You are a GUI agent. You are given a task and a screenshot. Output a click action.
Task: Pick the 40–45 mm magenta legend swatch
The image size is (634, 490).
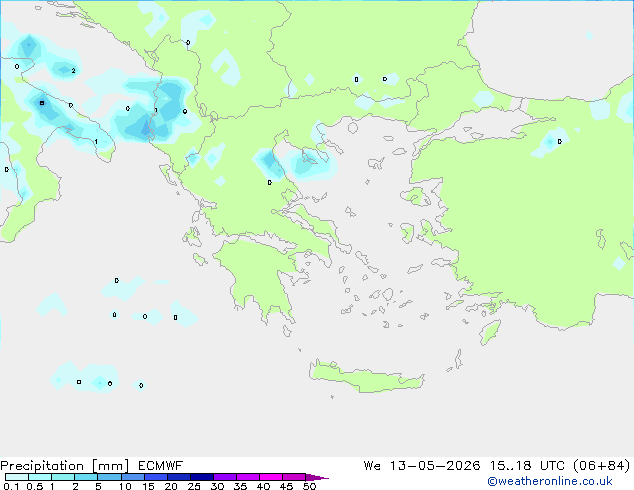point(271,477)
